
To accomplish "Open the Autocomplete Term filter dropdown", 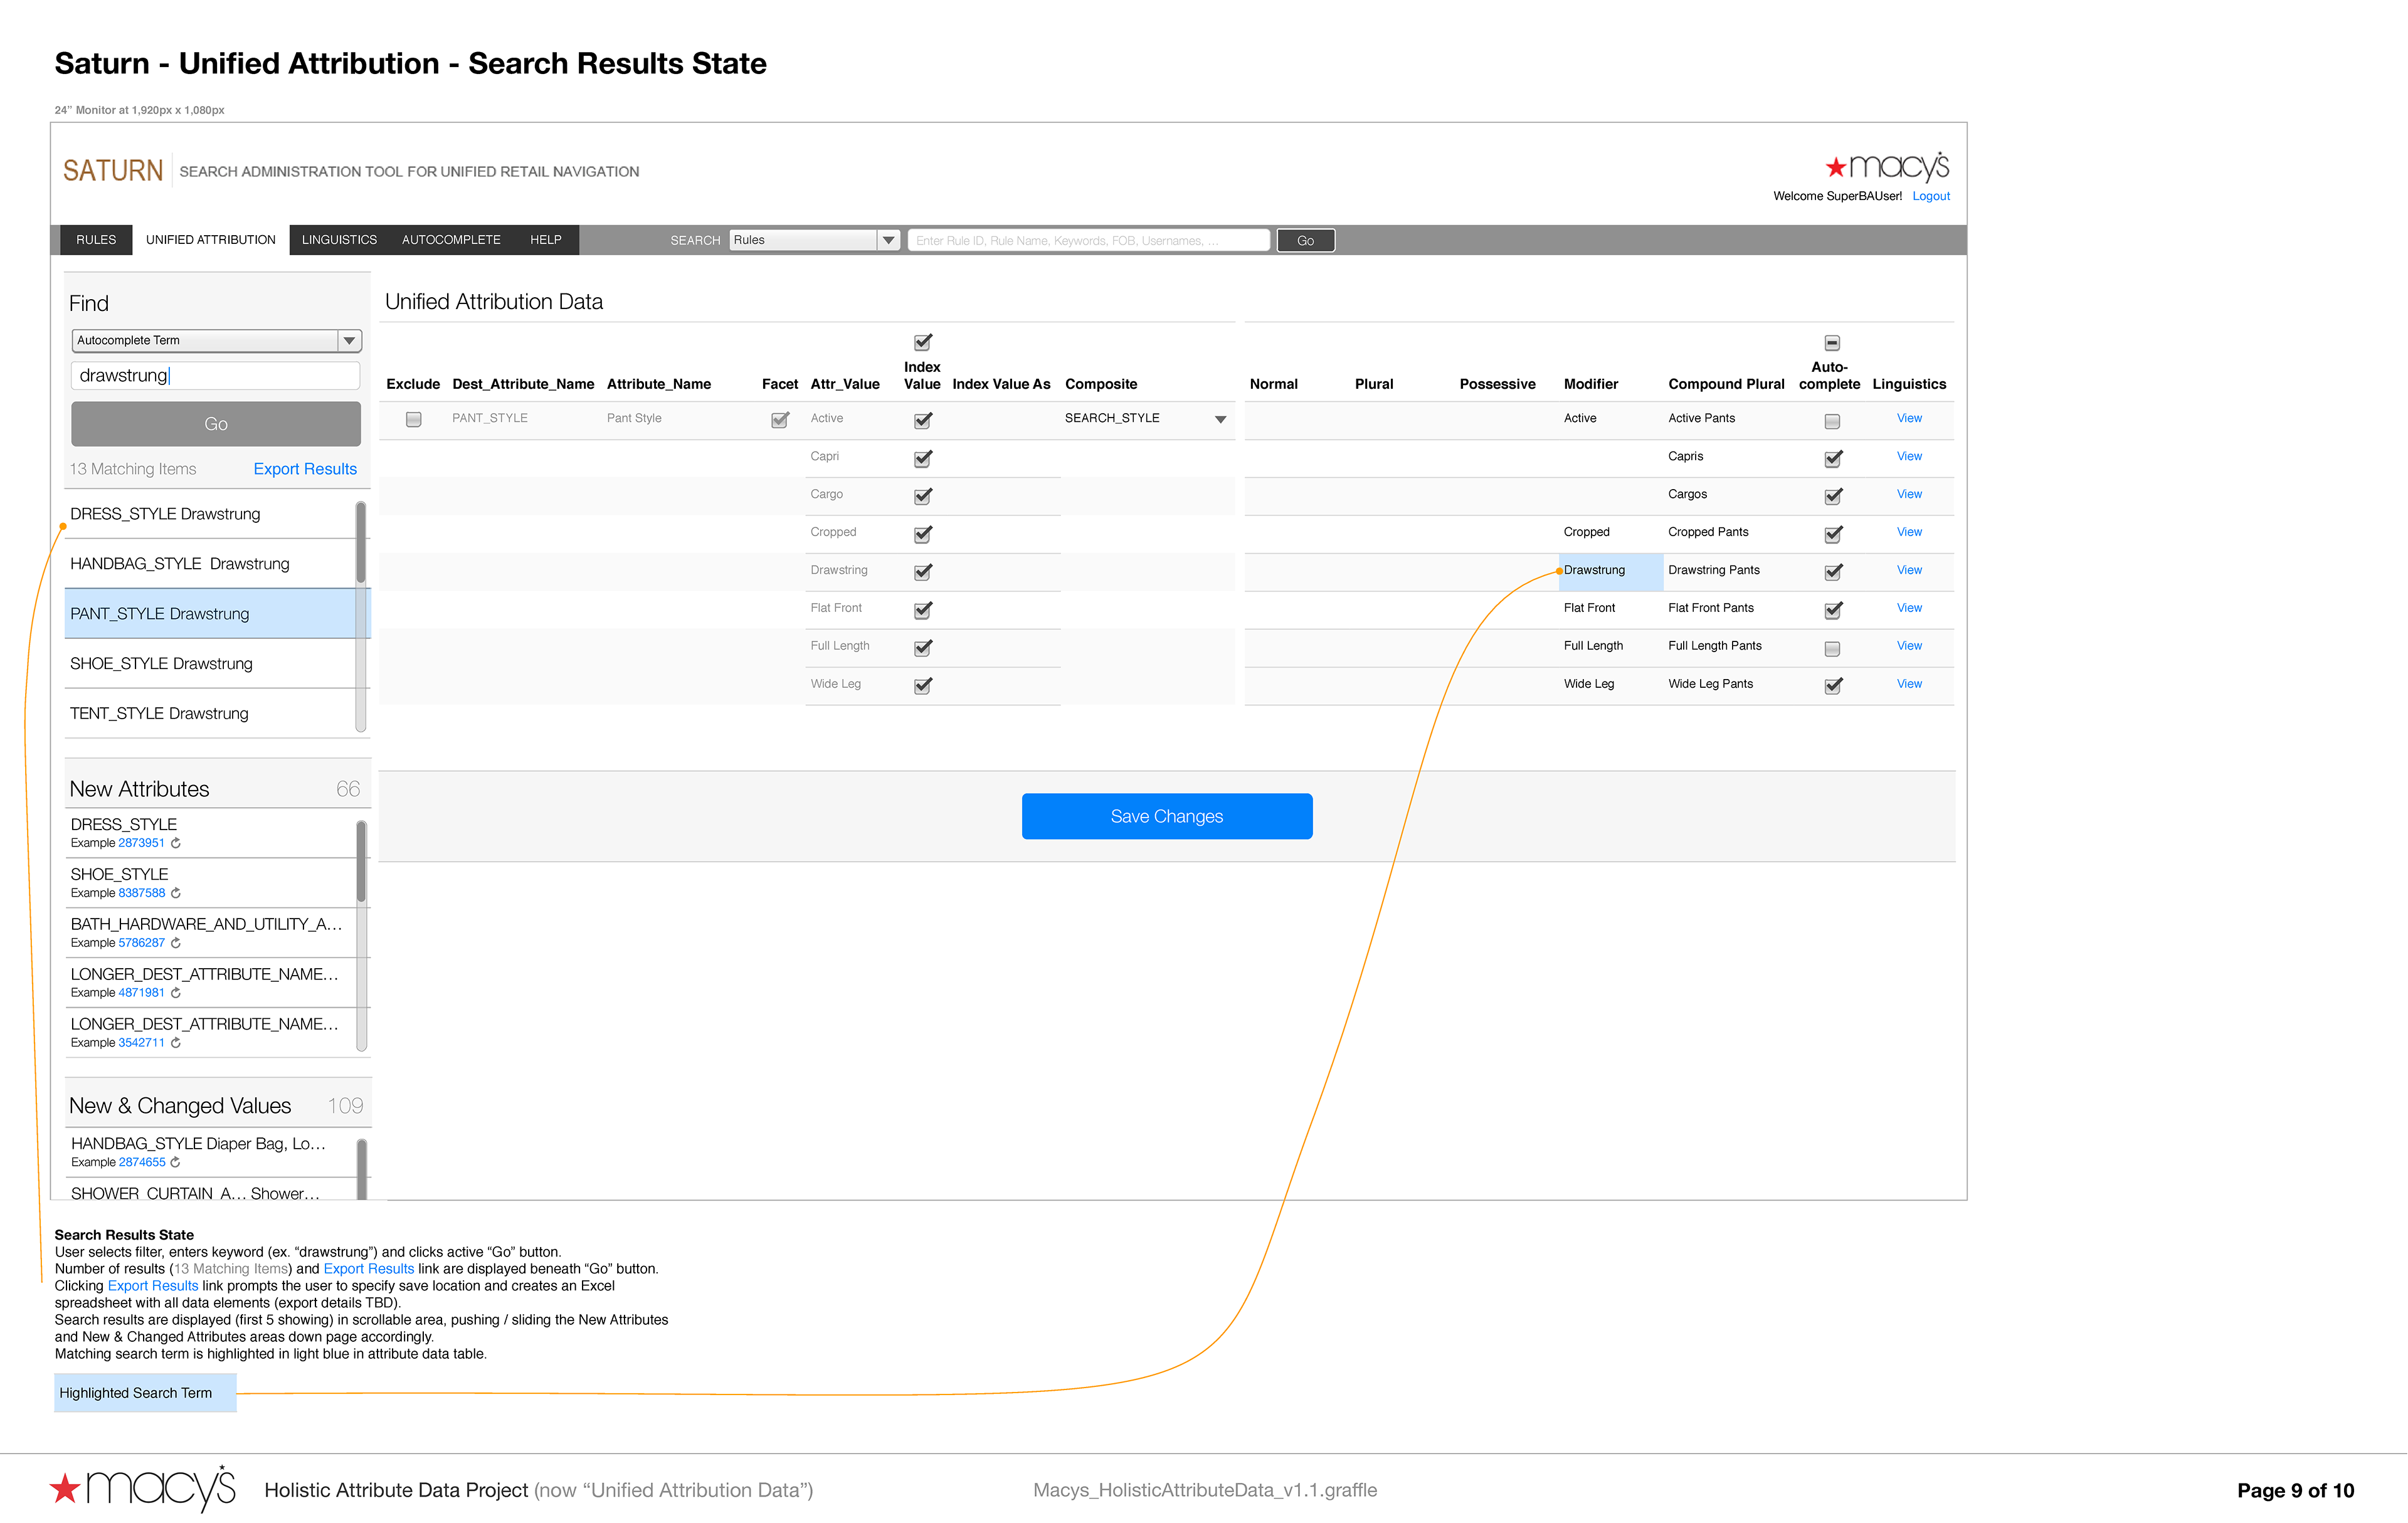I will pos(349,341).
